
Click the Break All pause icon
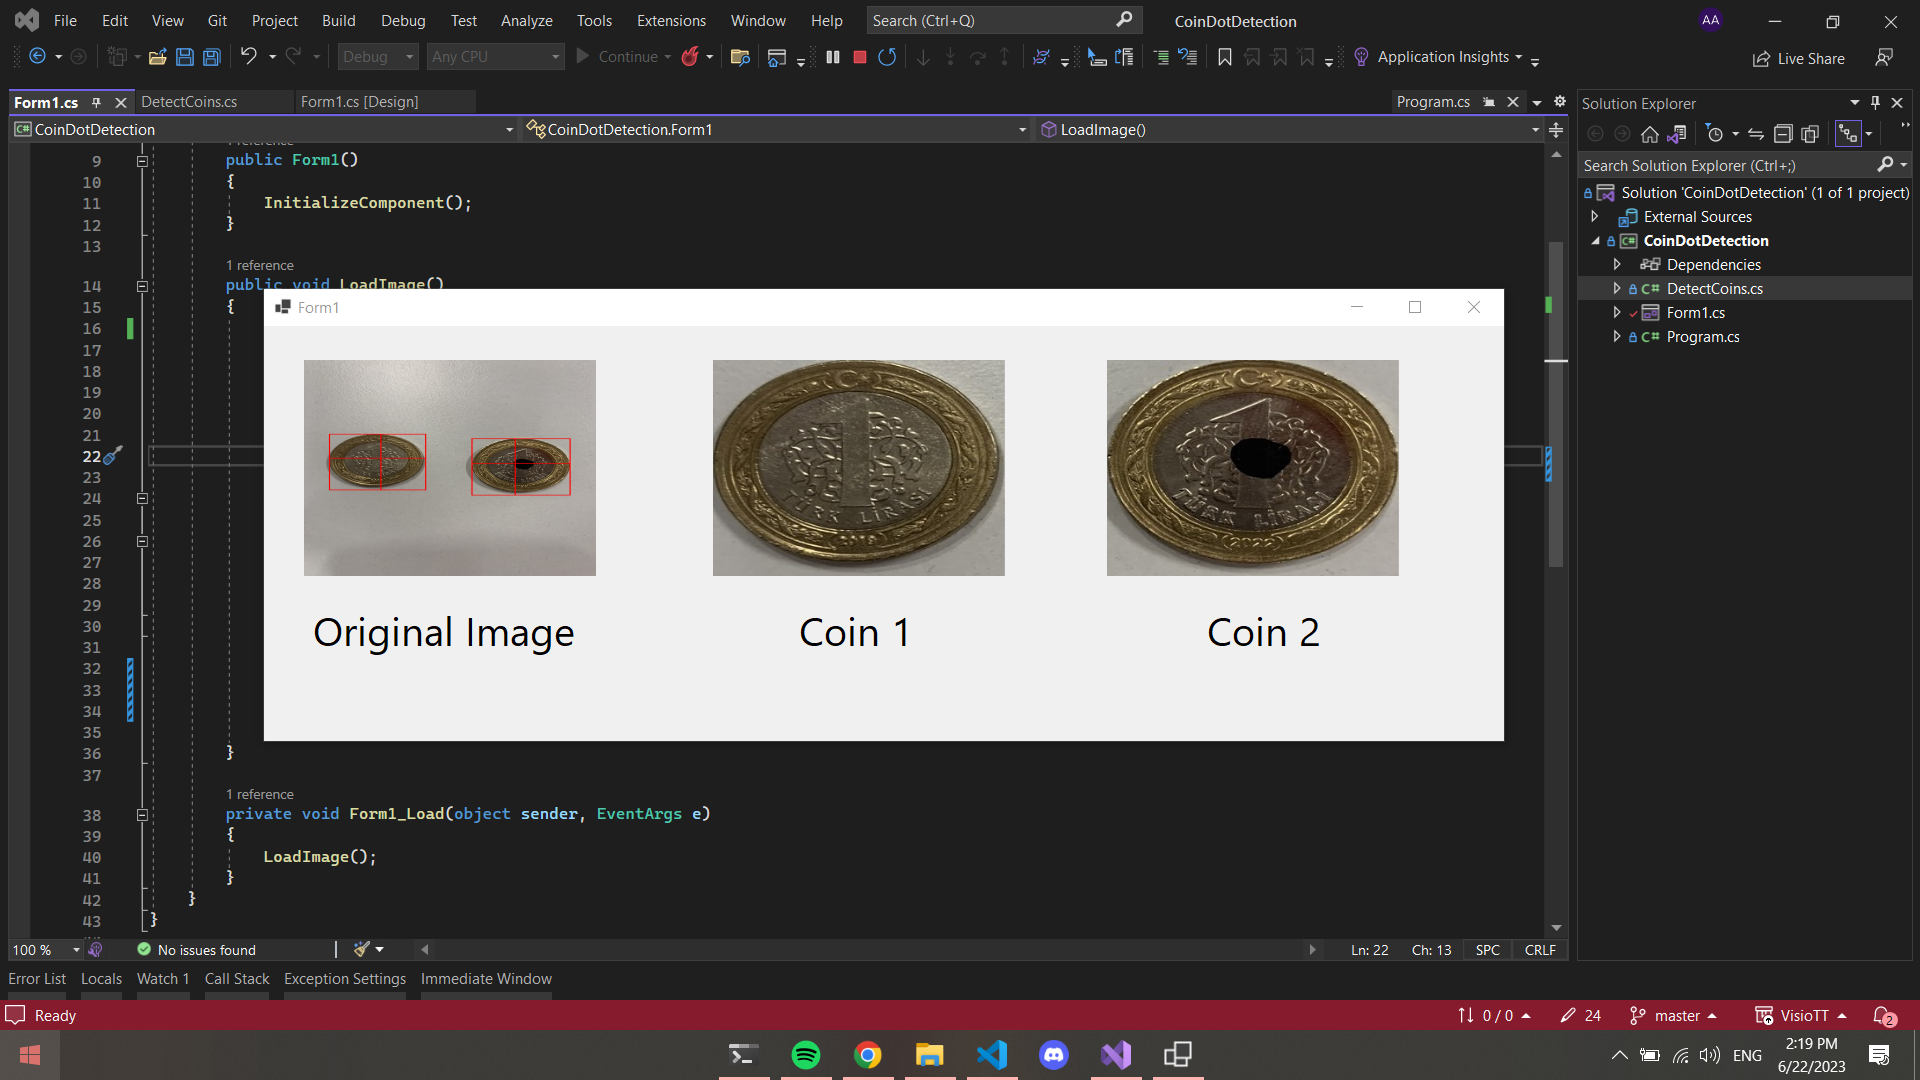(832, 57)
